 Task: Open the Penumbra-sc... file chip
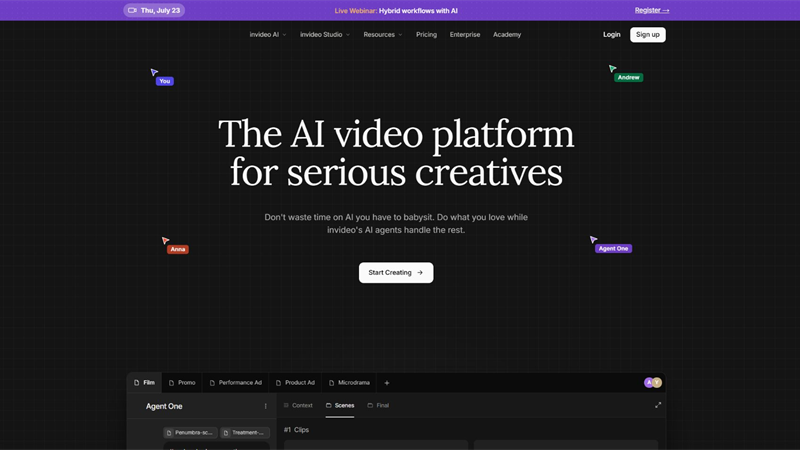pyautogui.click(x=190, y=433)
